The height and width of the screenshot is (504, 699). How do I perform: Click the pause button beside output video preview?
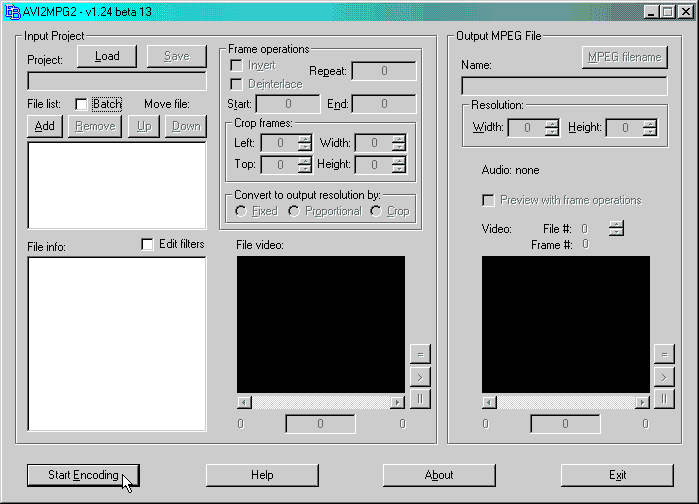click(664, 399)
